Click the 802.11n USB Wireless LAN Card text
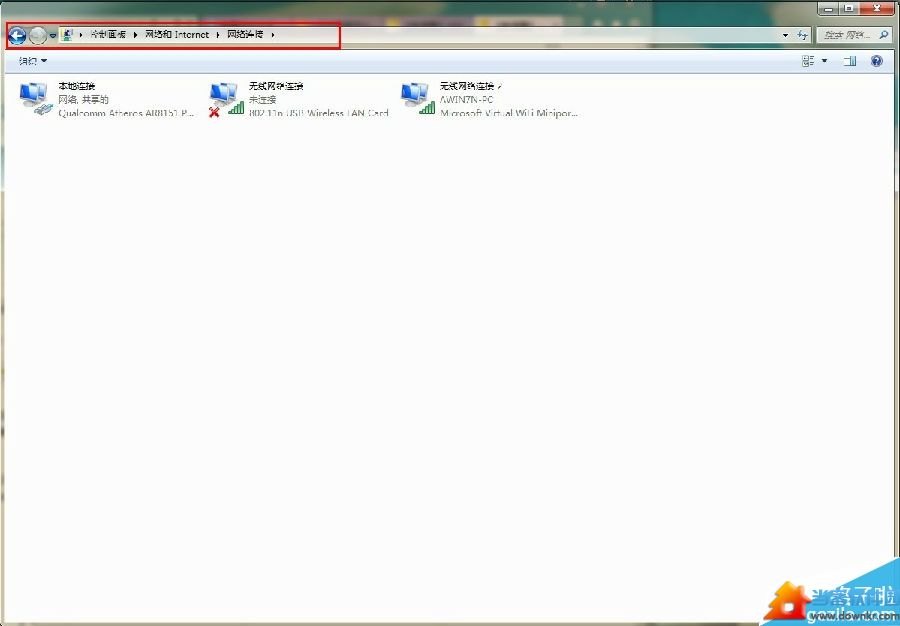This screenshot has height=626, width=900. coord(319,114)
